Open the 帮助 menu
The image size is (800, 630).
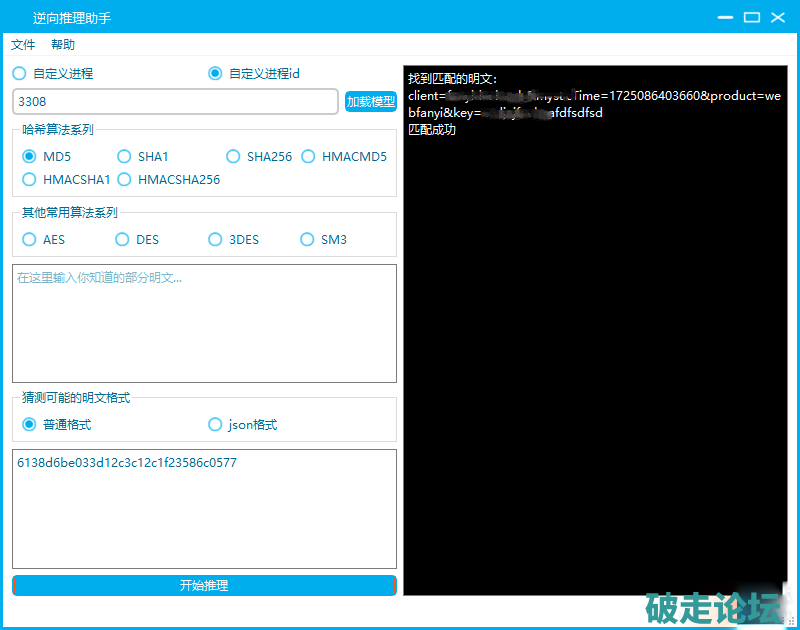coord(63,45)
